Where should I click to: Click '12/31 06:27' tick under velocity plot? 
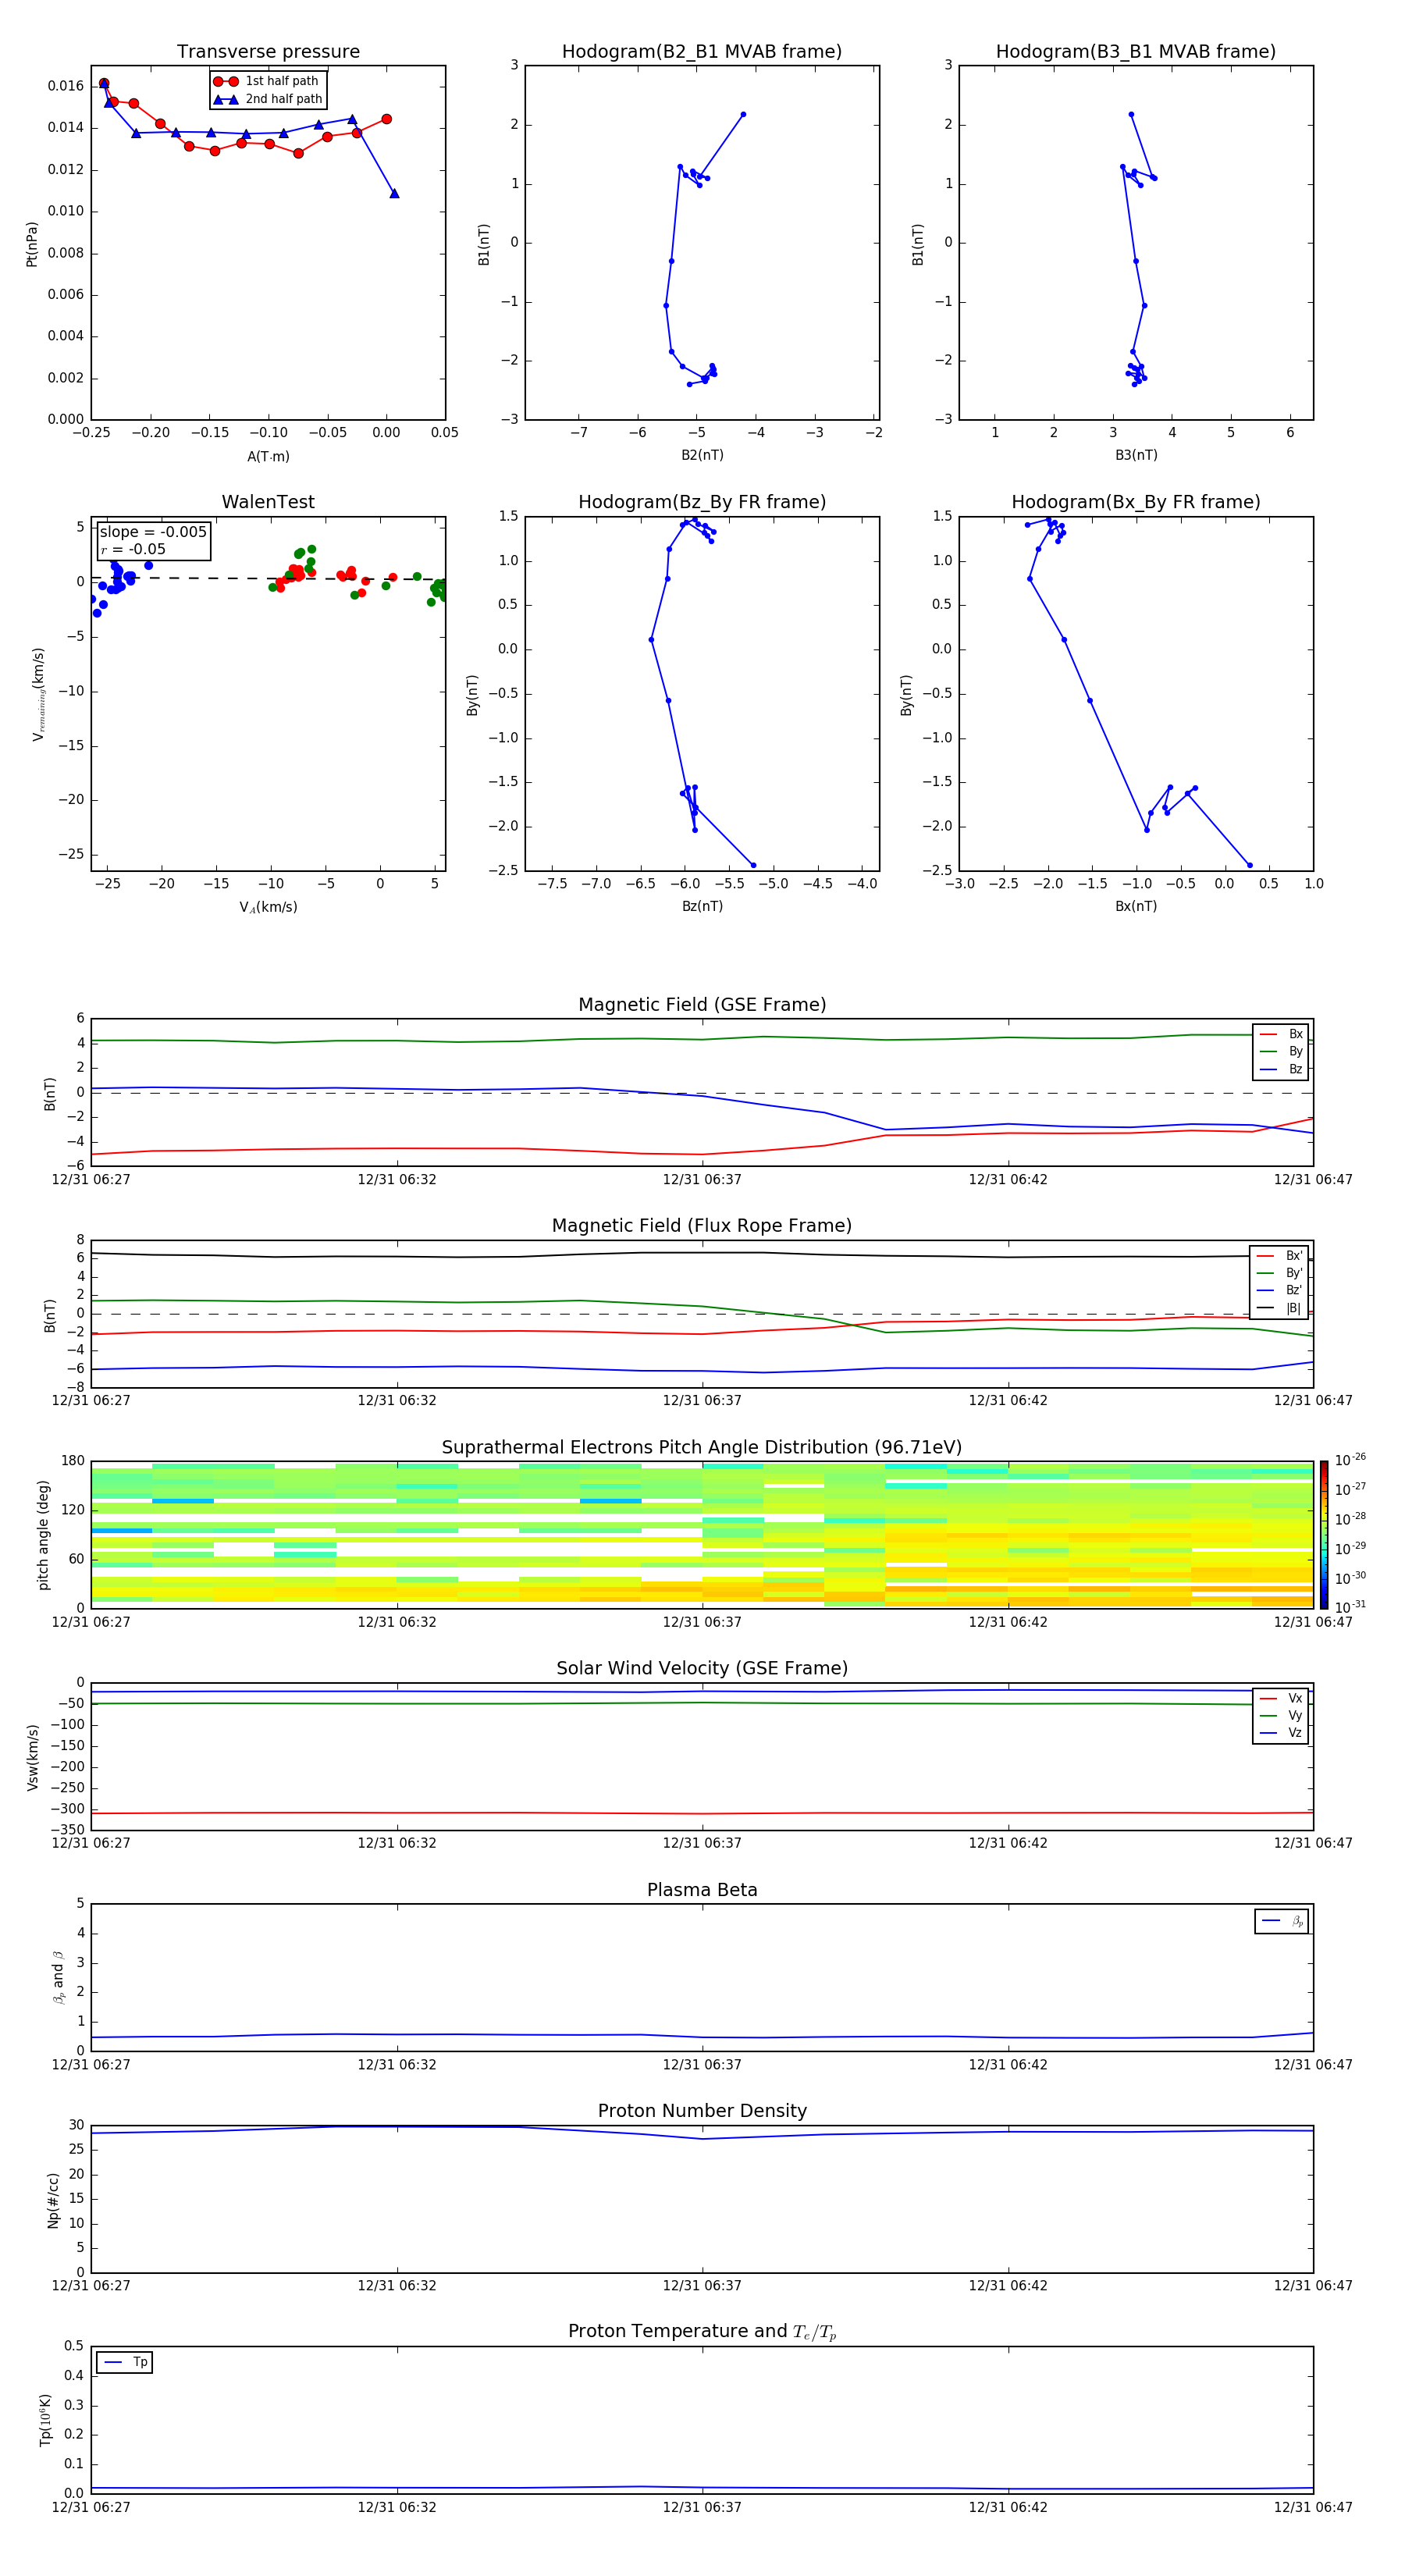tap(91, 1843)
